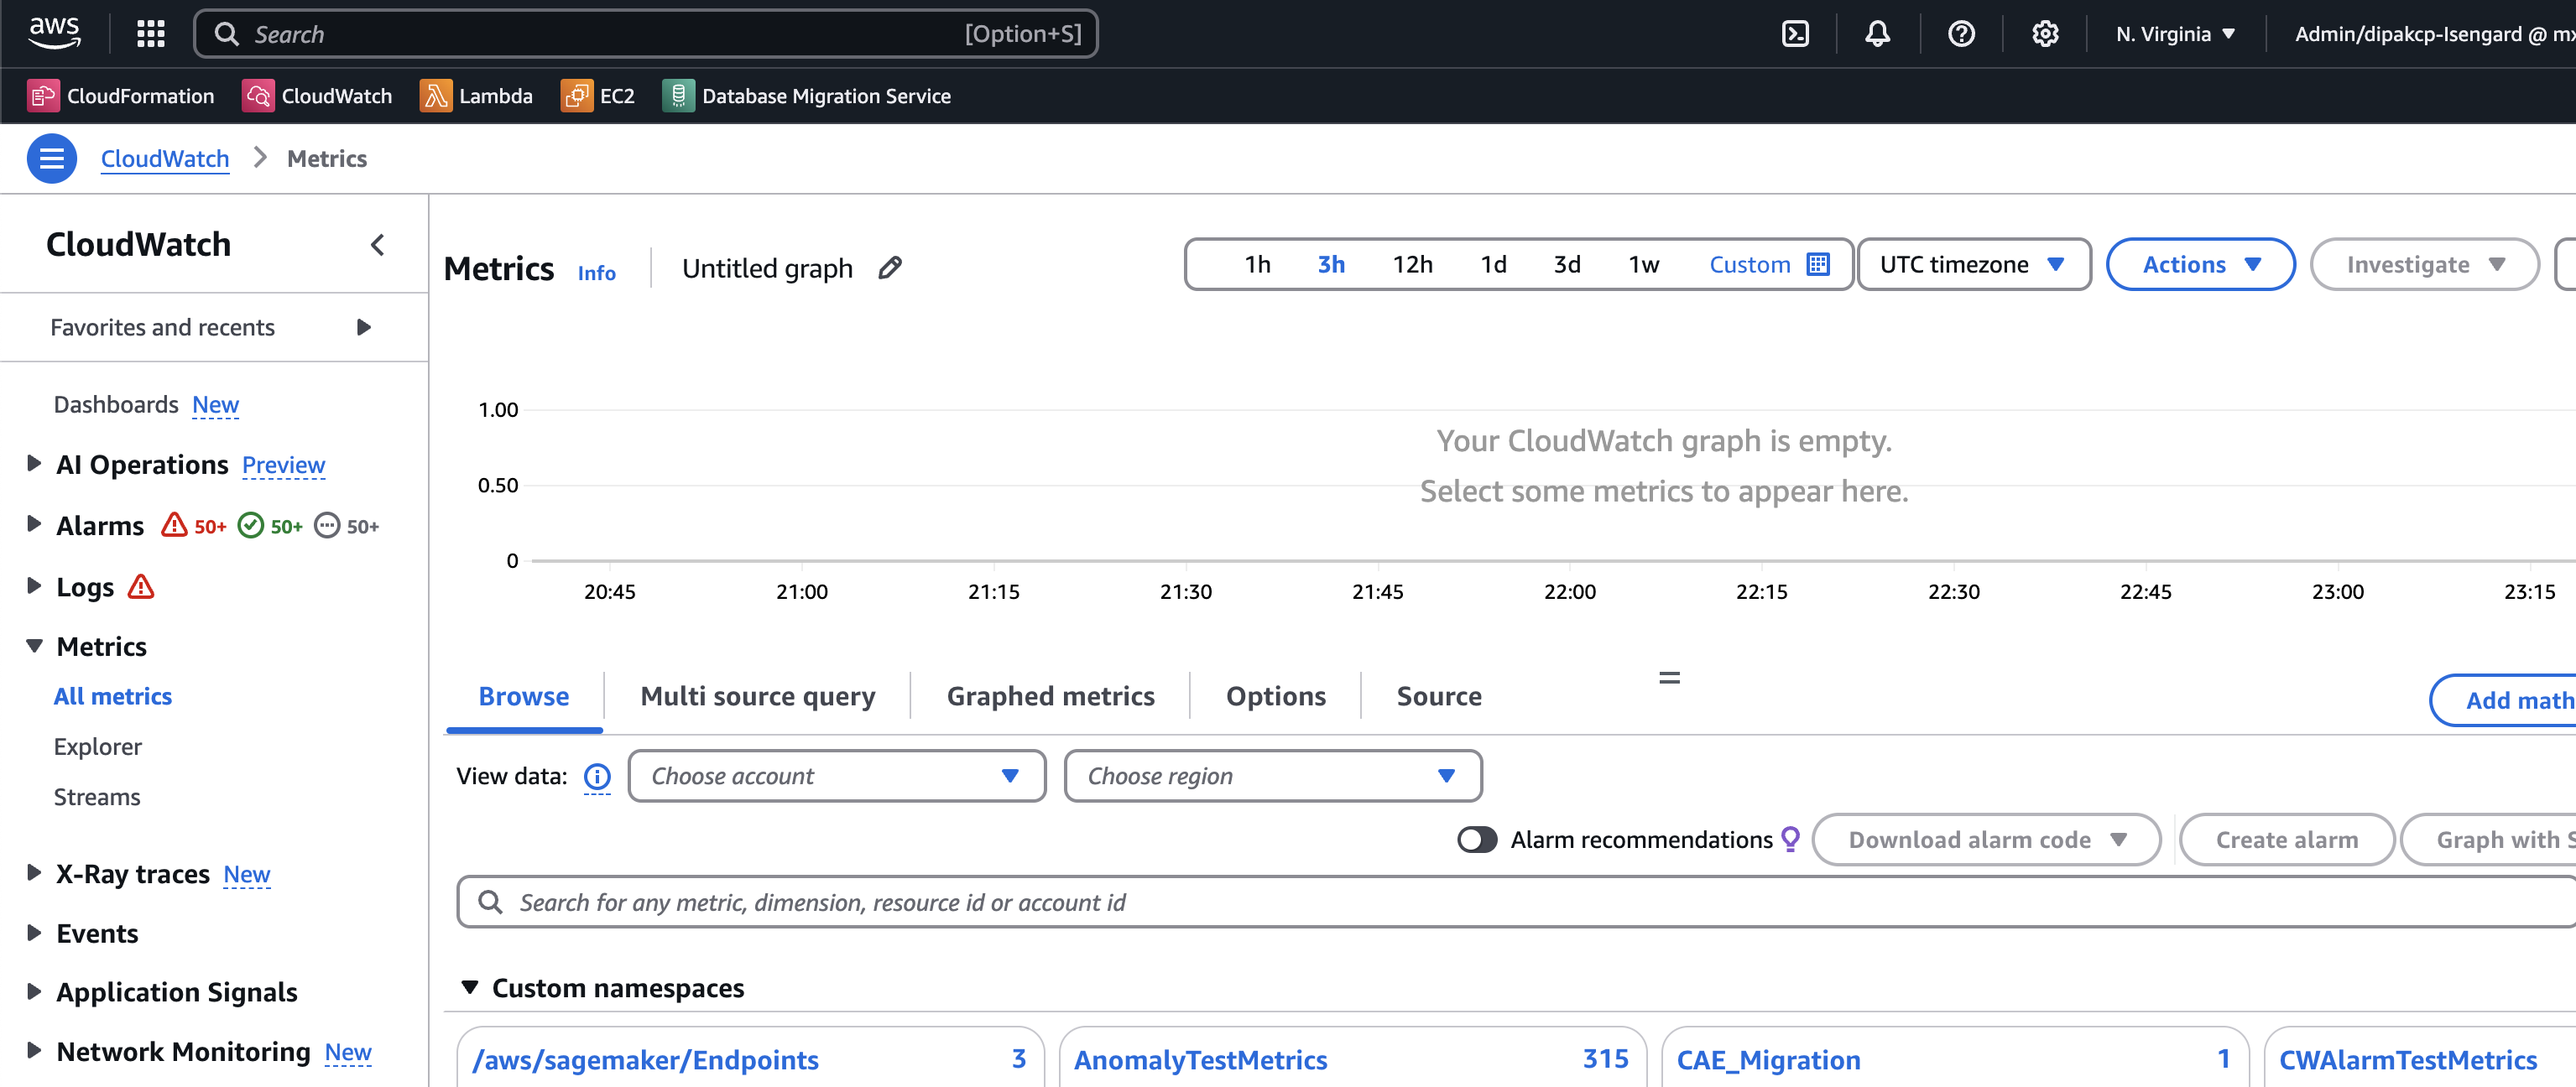Open the notifications bell
Image resolution: width=2576 pixels, height=1087 pixels.
click(x=1877, y=34)
